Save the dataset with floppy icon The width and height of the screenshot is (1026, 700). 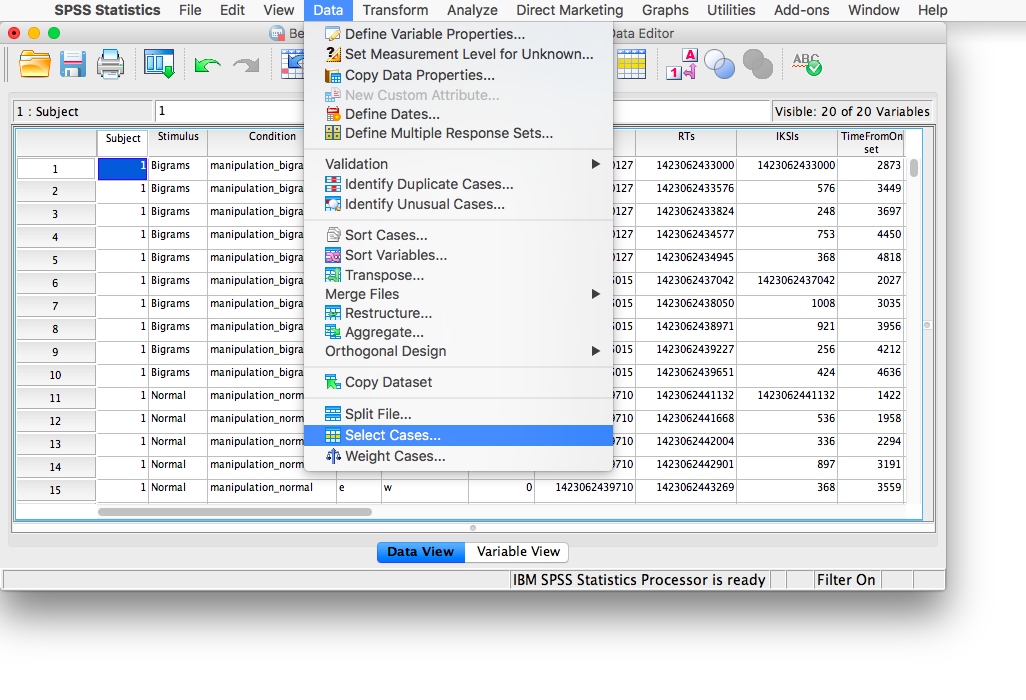pyautogui.click(x=73, y=64)
